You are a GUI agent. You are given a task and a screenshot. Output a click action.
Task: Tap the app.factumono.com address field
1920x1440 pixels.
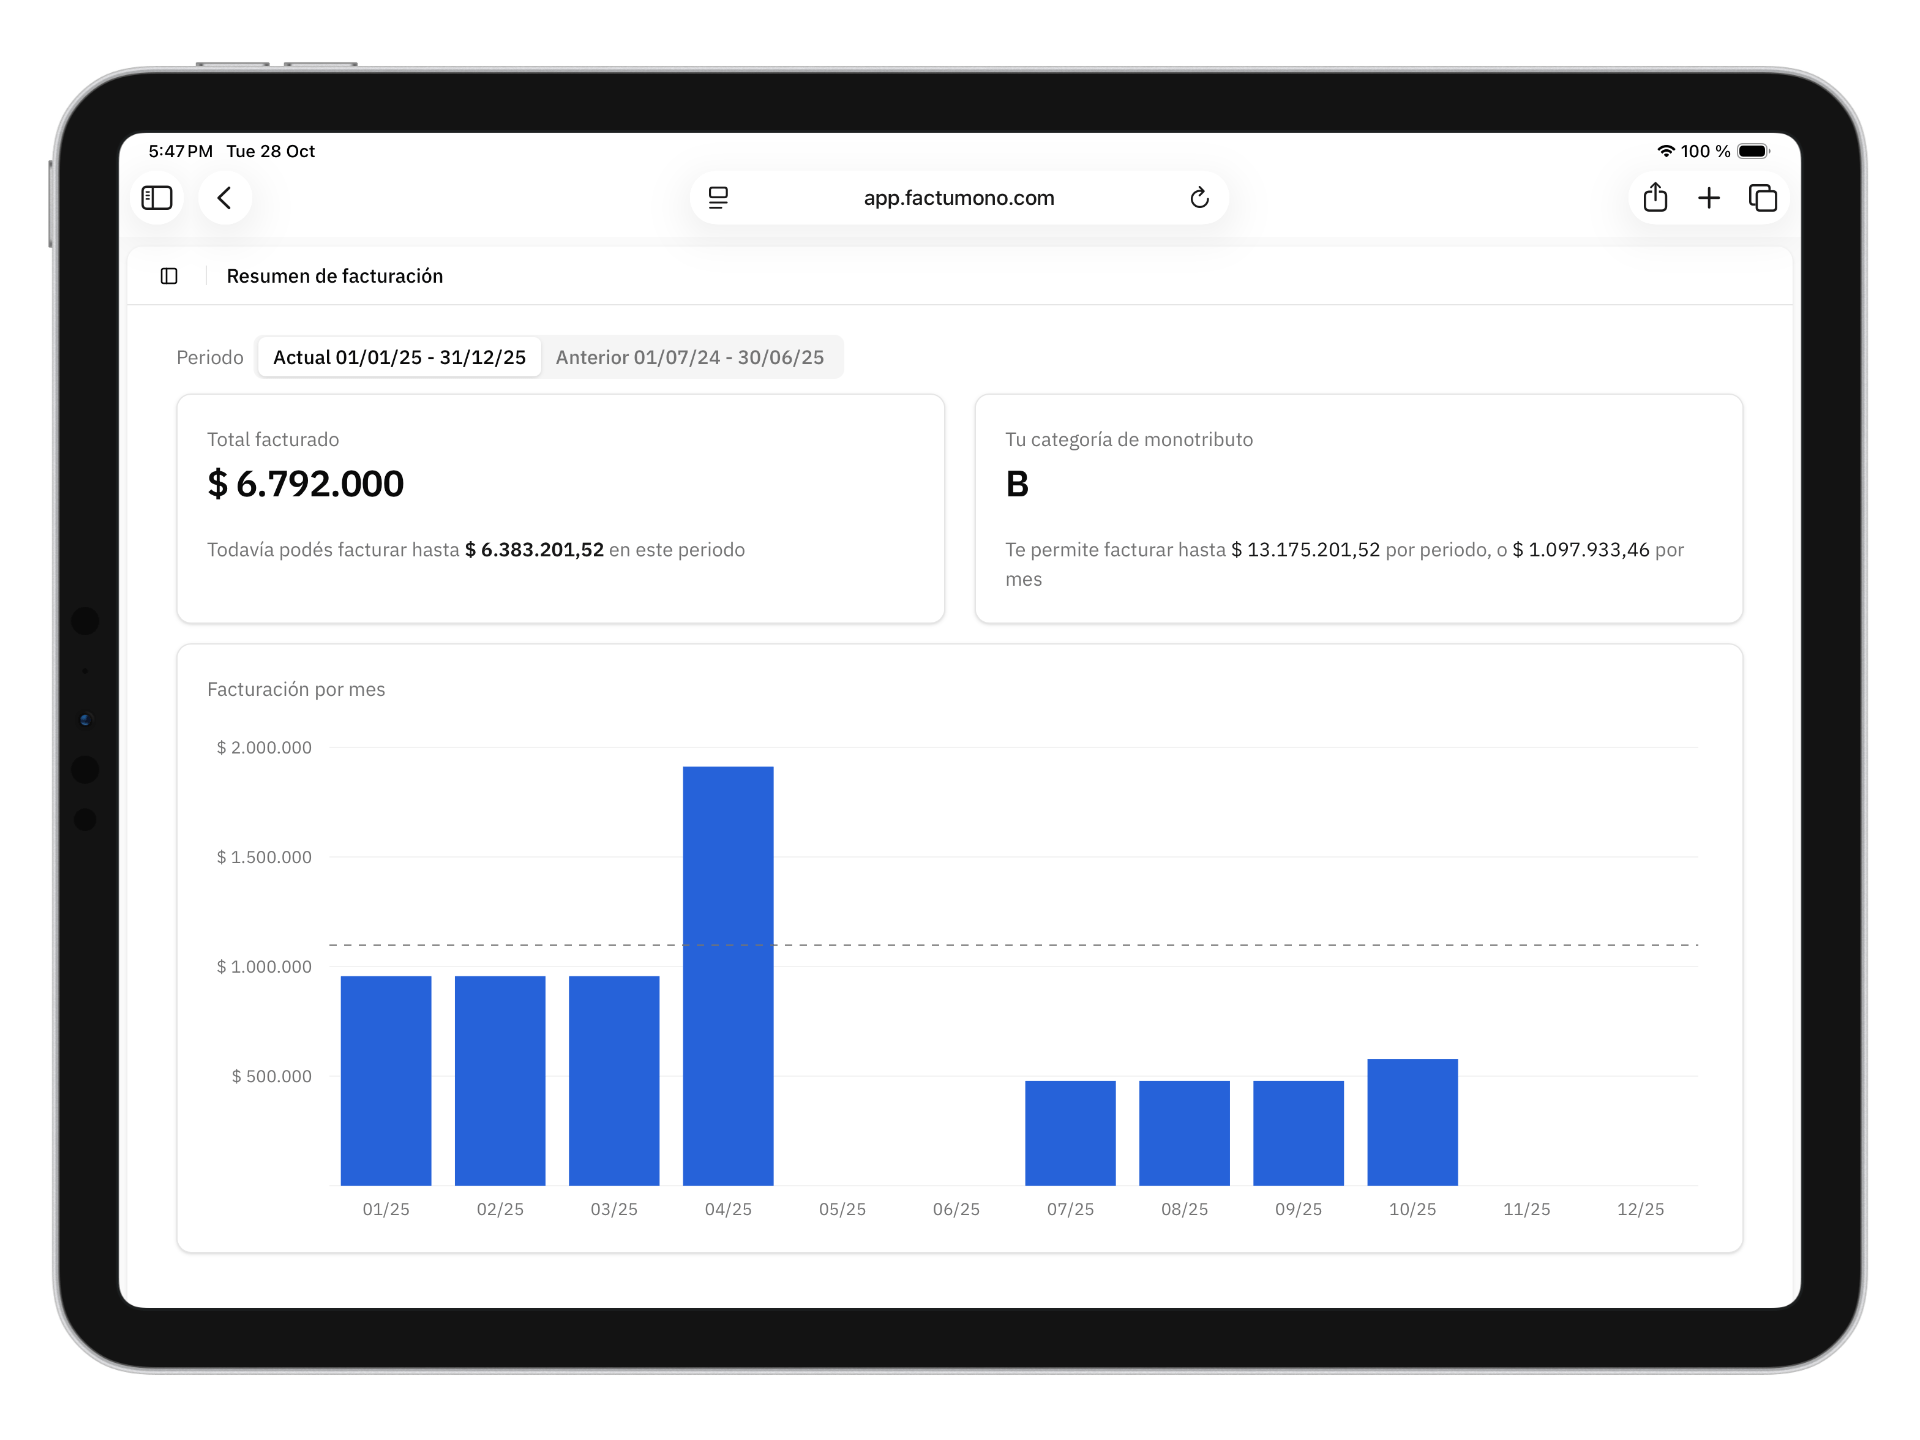tap(958, 198)
